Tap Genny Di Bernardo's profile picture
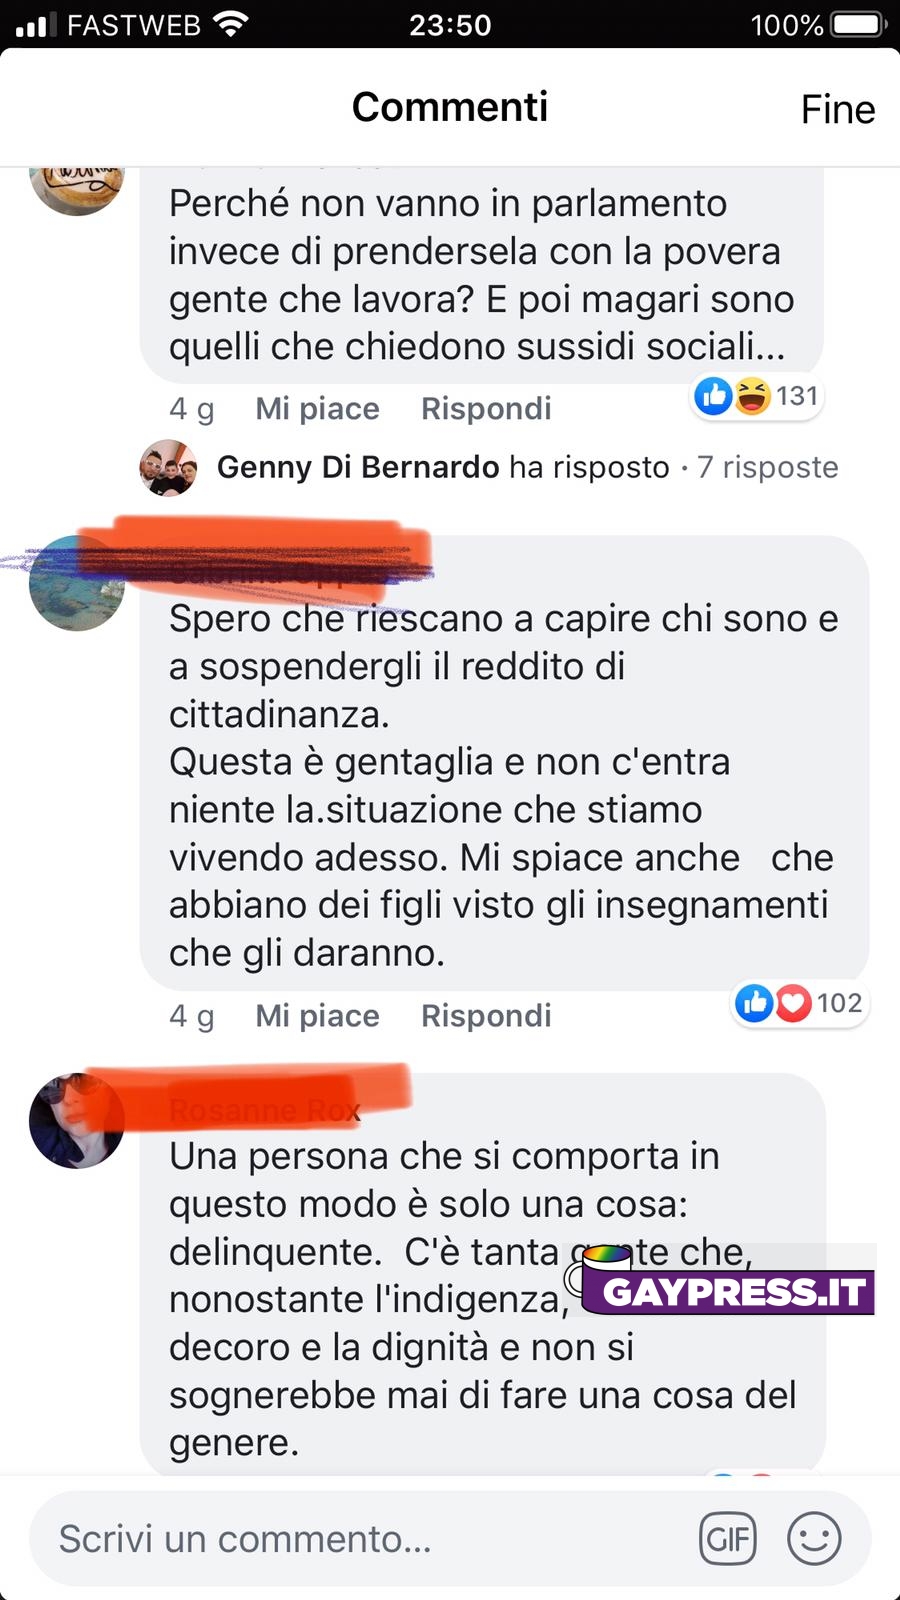 [168, 467]
